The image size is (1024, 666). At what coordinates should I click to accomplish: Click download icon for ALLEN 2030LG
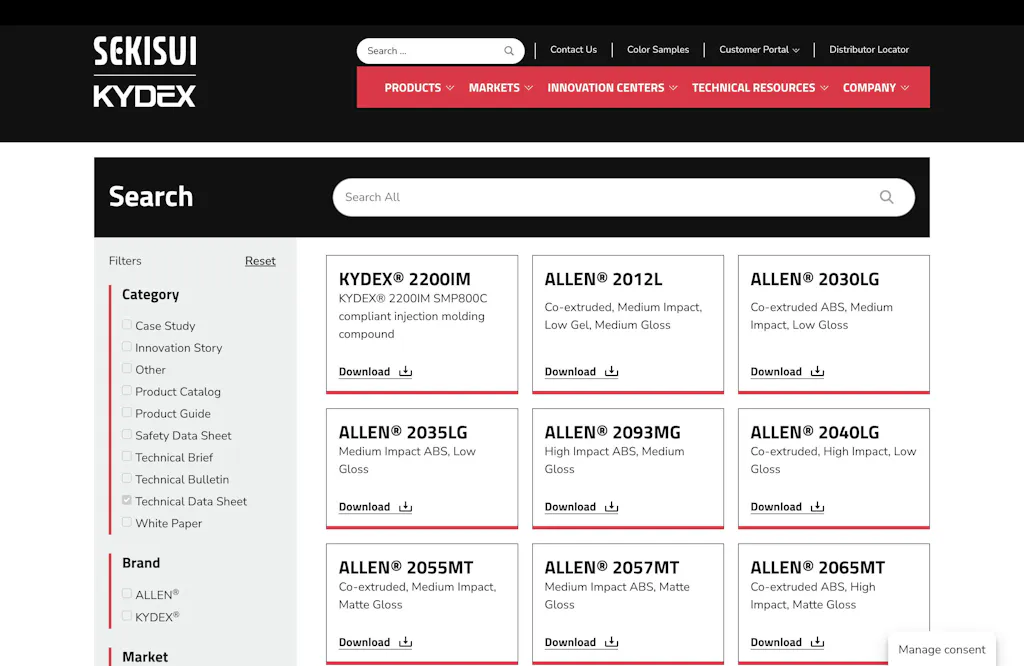pyautogui.click(x=817, y=372)
